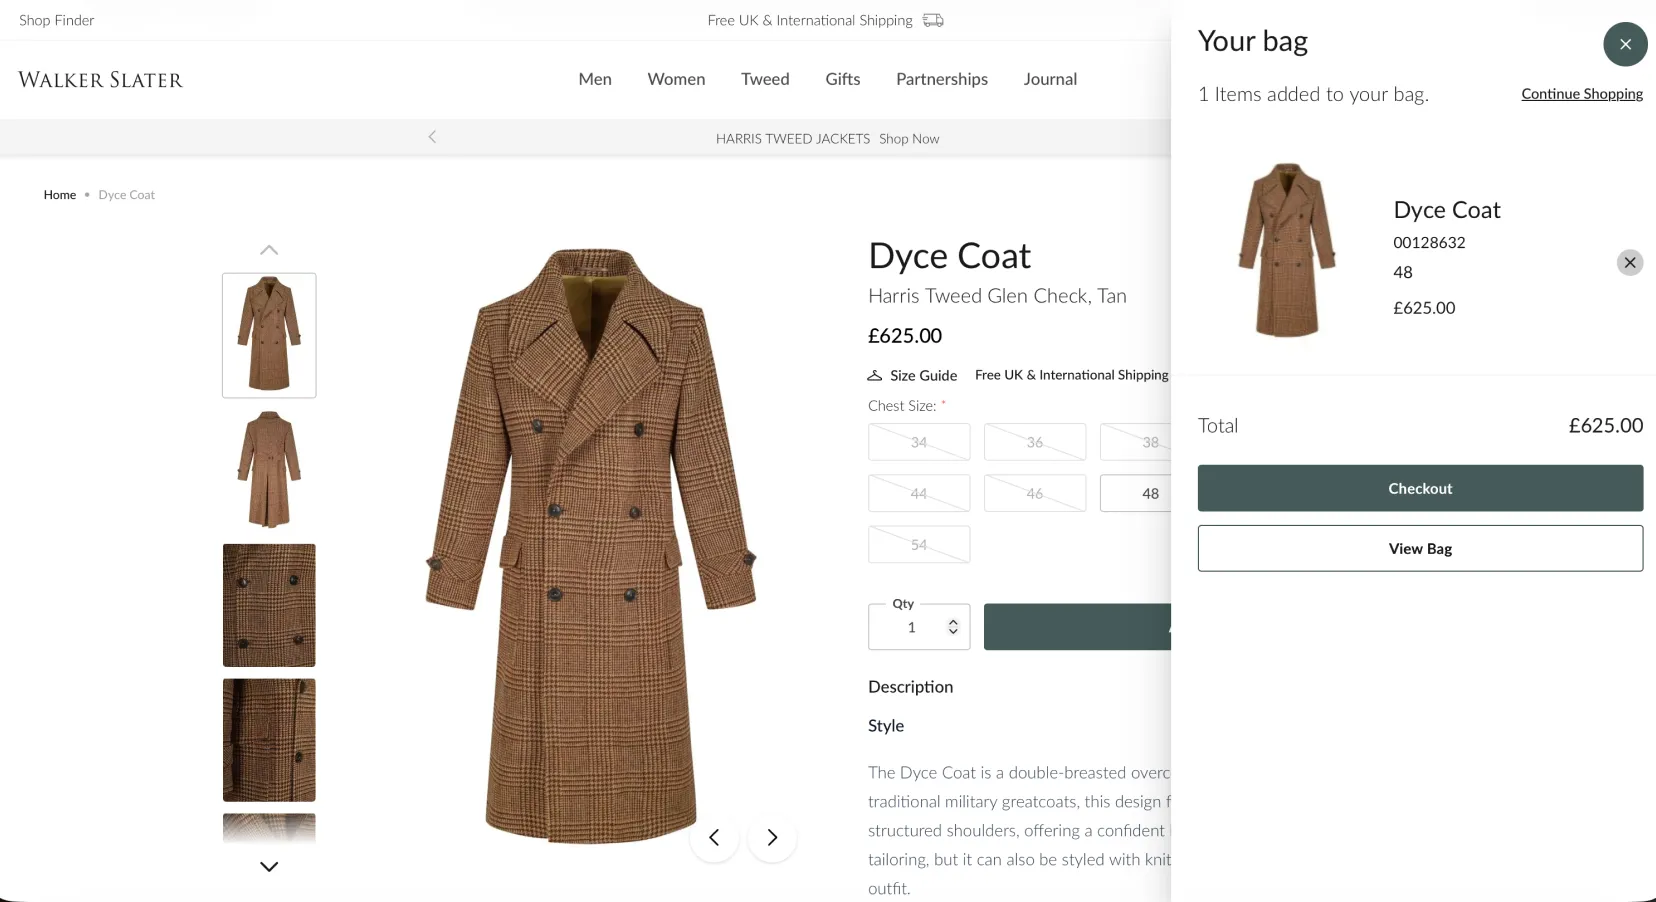Viewport: 1656px width, 902px height.
Task: Open the Tweed menu
Action: [764, 79]
